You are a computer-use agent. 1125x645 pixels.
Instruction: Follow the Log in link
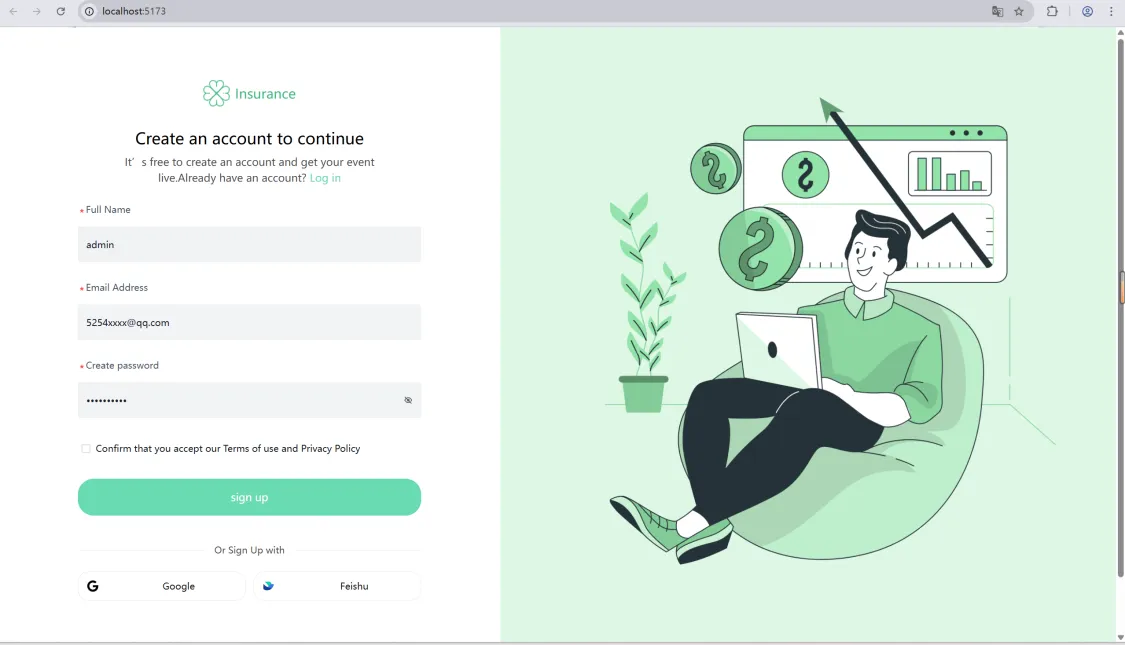(x=325, y=178)
